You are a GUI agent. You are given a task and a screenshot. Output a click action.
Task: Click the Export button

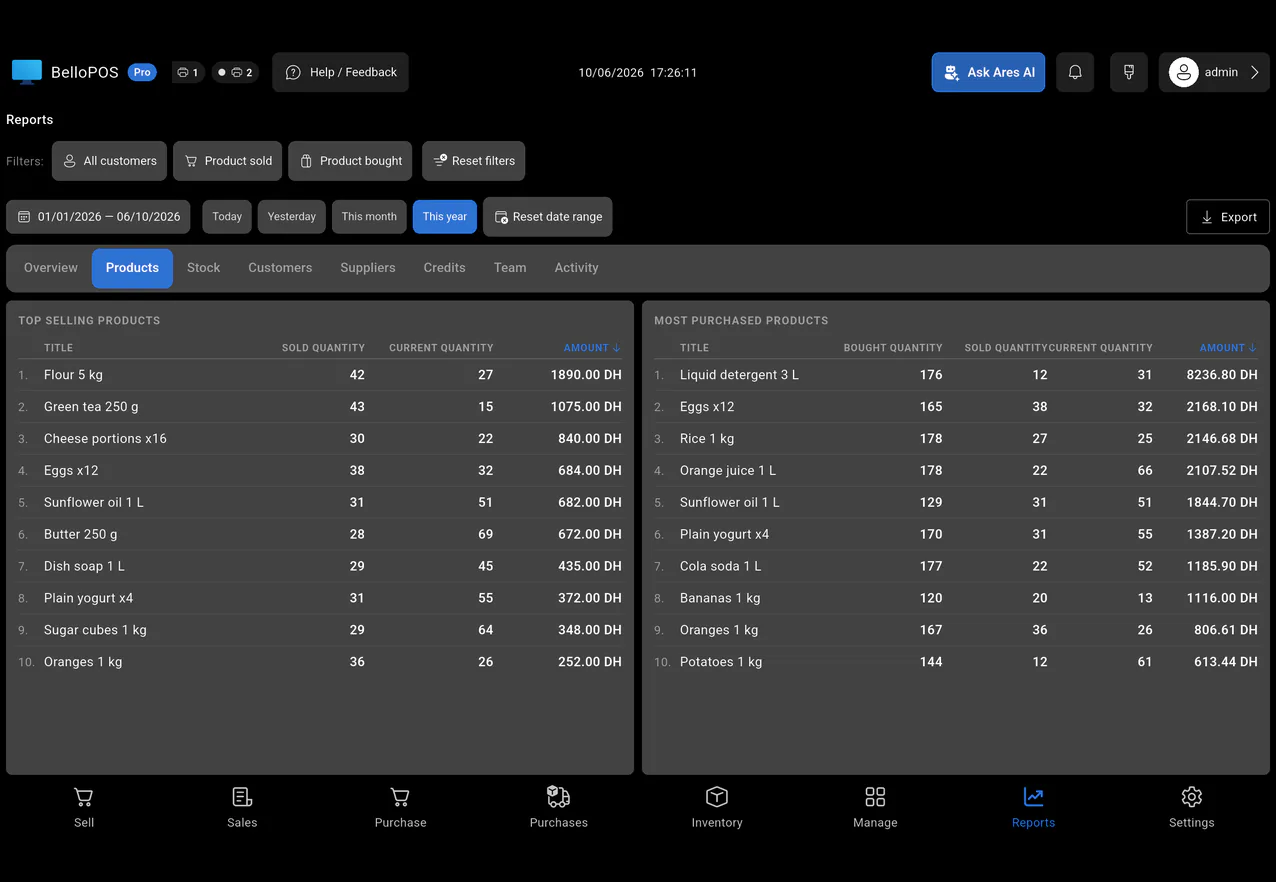click(x=1228, y=217)
